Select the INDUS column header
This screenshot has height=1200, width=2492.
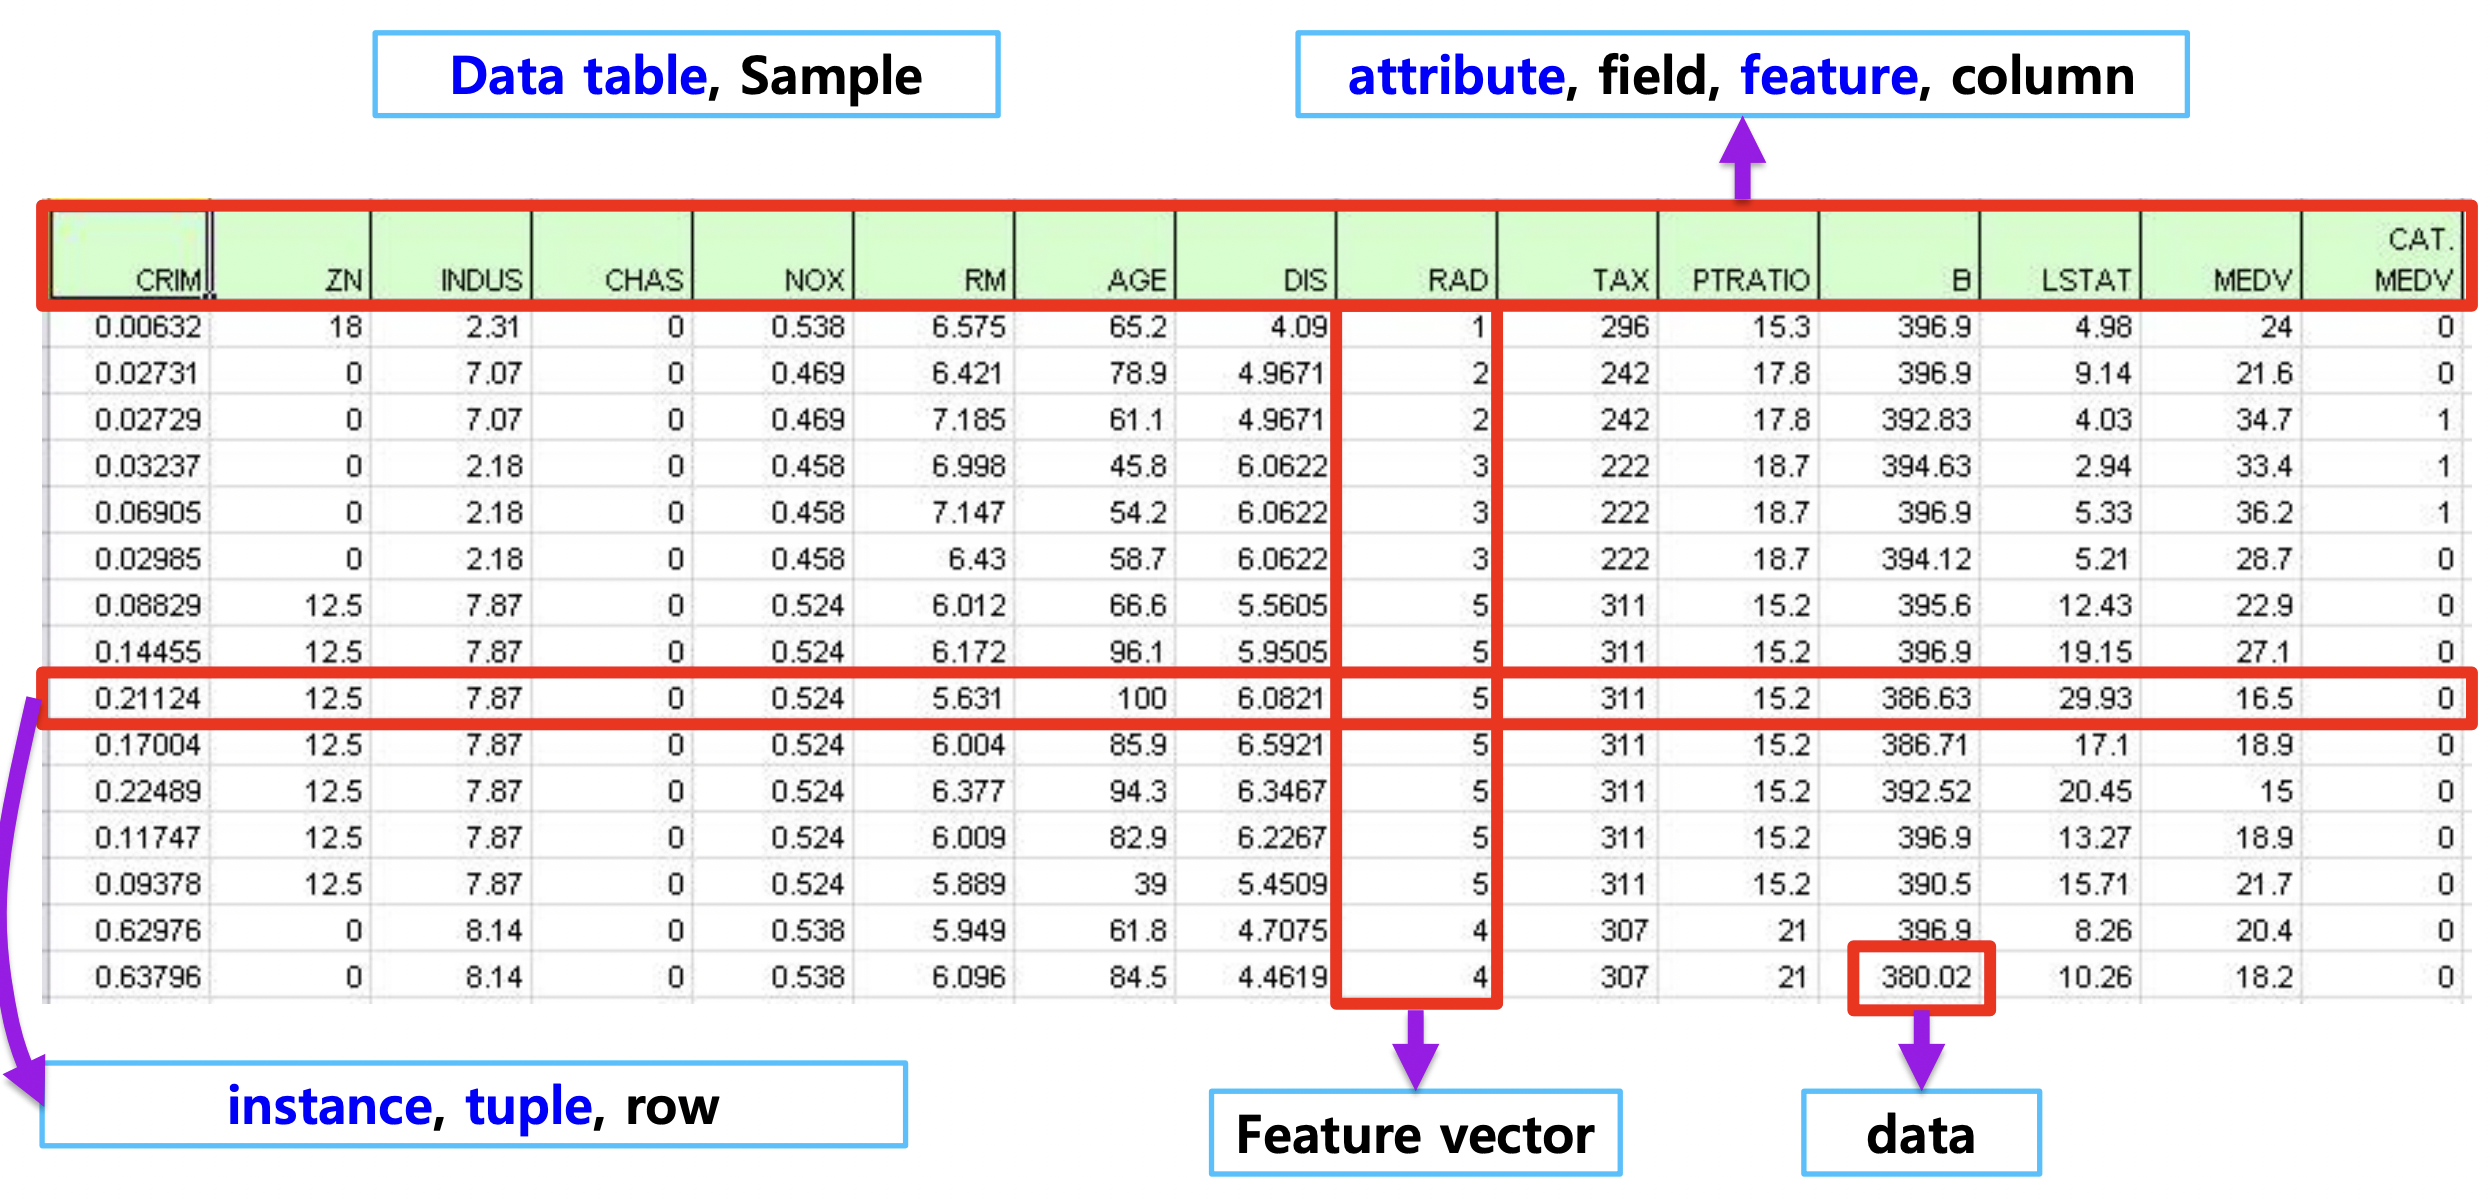[x=452, y=255]
